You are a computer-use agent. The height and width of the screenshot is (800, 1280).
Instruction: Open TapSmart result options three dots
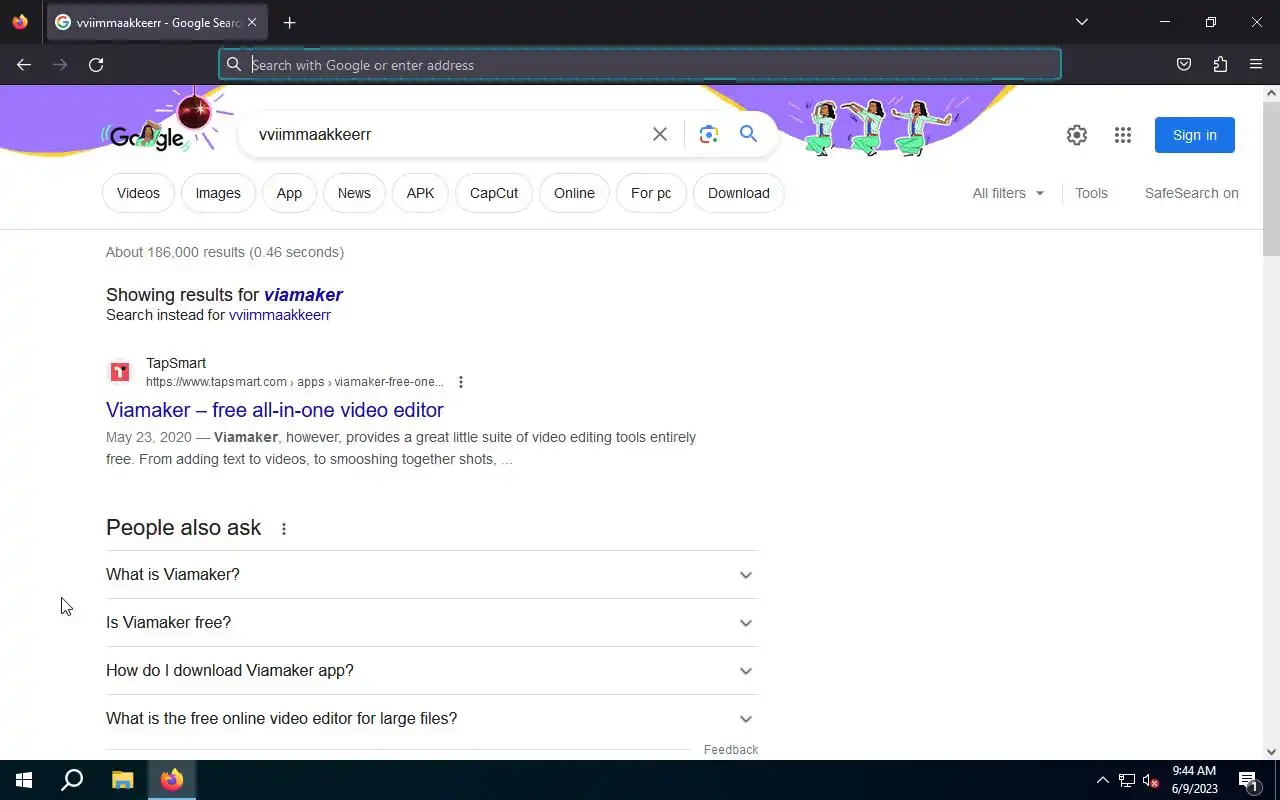[x=461, y=382]
